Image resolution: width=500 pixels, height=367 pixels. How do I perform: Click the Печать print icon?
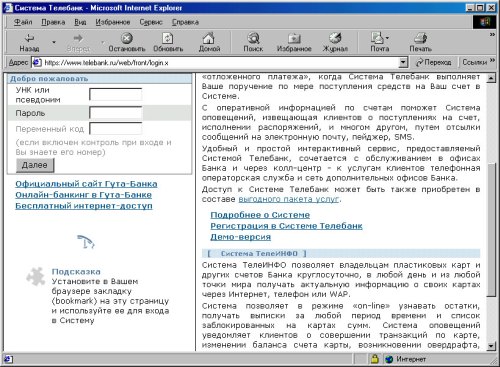tap(420, 38)
